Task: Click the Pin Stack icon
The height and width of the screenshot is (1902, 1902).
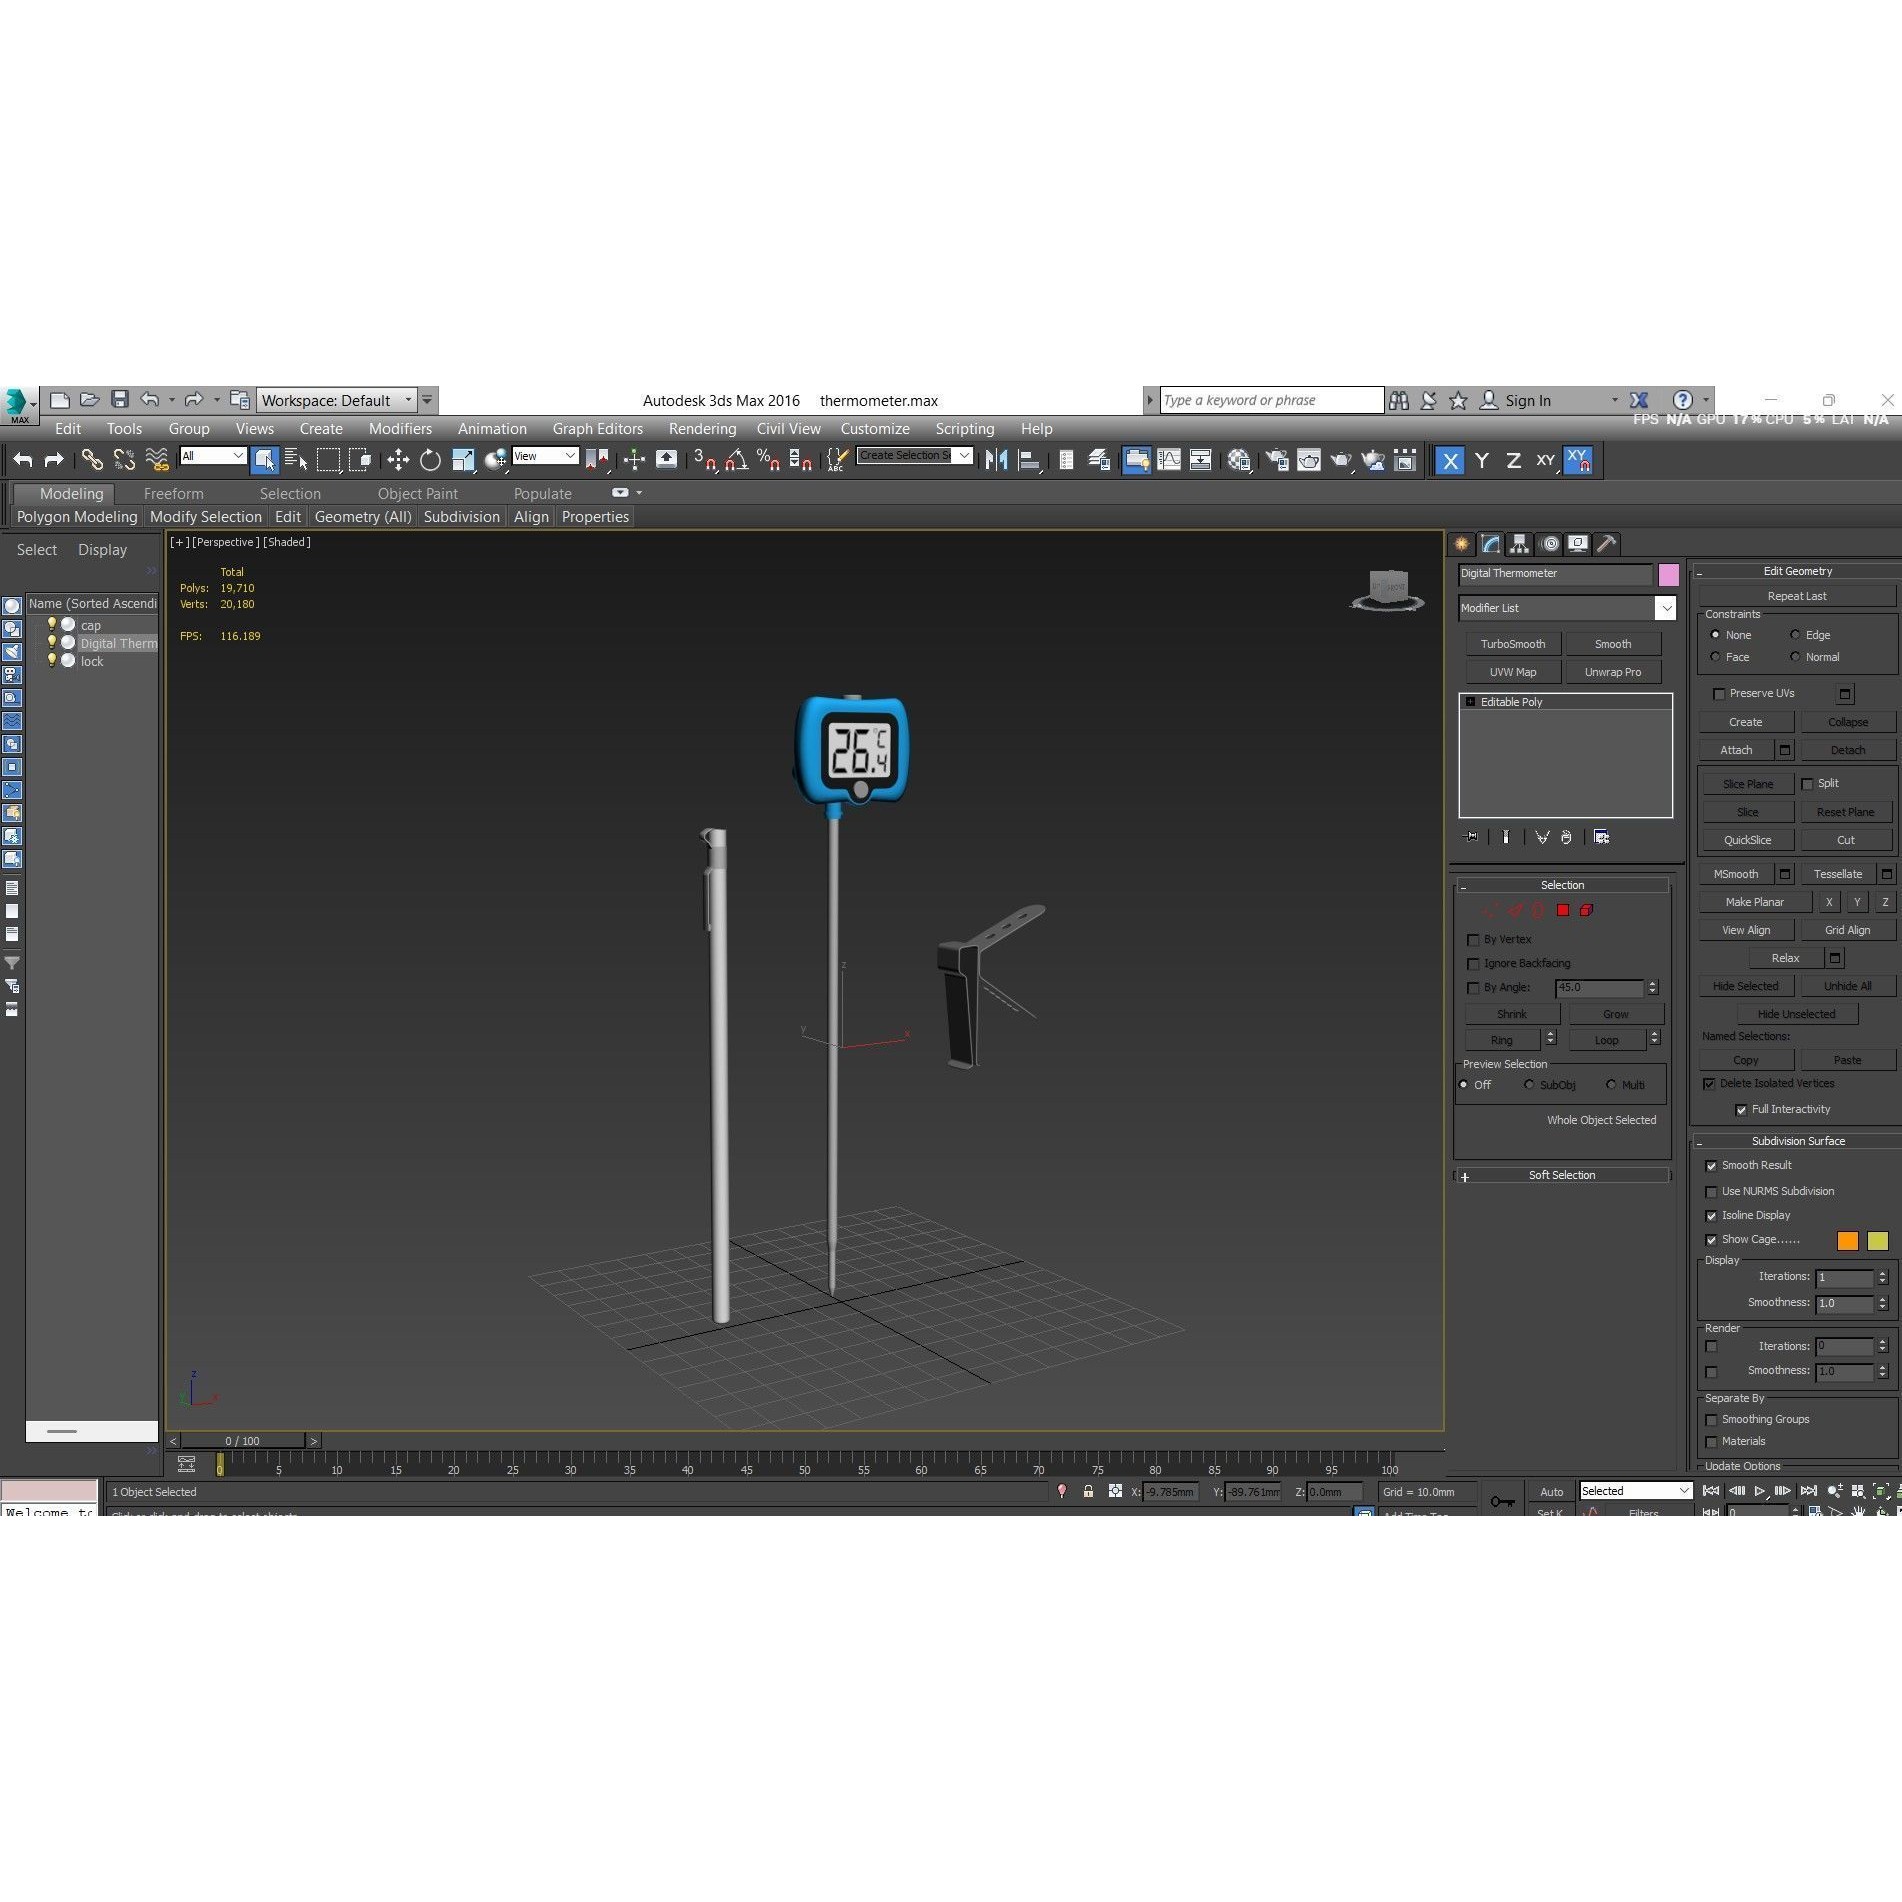Action: click(x=1471, y=837)
